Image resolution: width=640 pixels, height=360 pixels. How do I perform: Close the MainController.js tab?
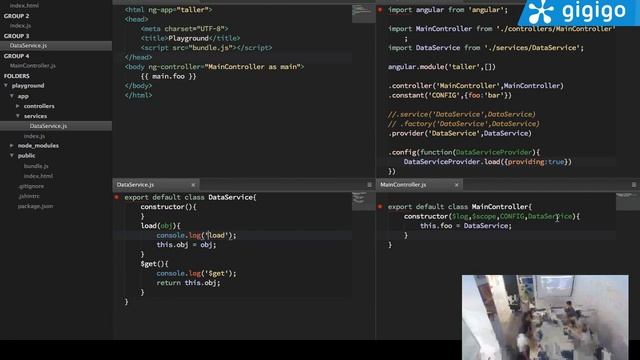pos(456,185)
